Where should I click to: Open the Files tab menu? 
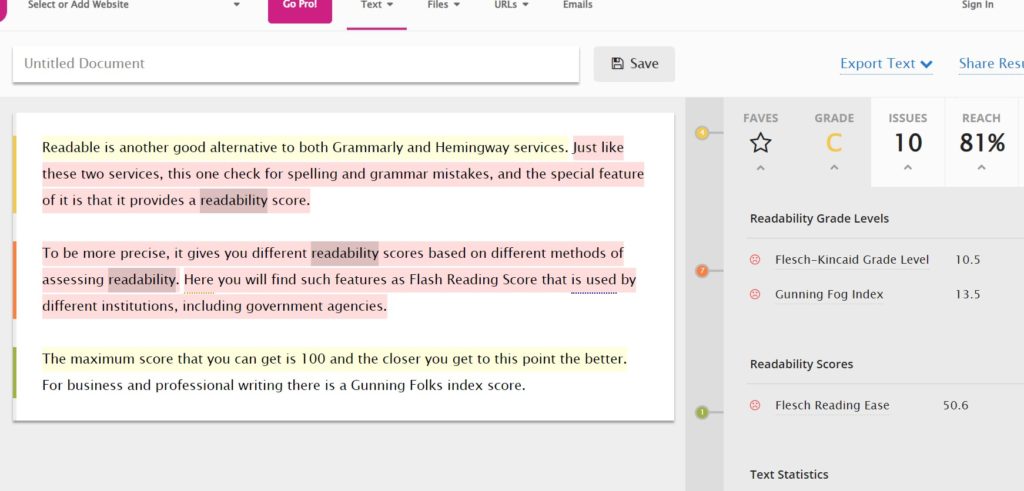(x=443, y=5)
